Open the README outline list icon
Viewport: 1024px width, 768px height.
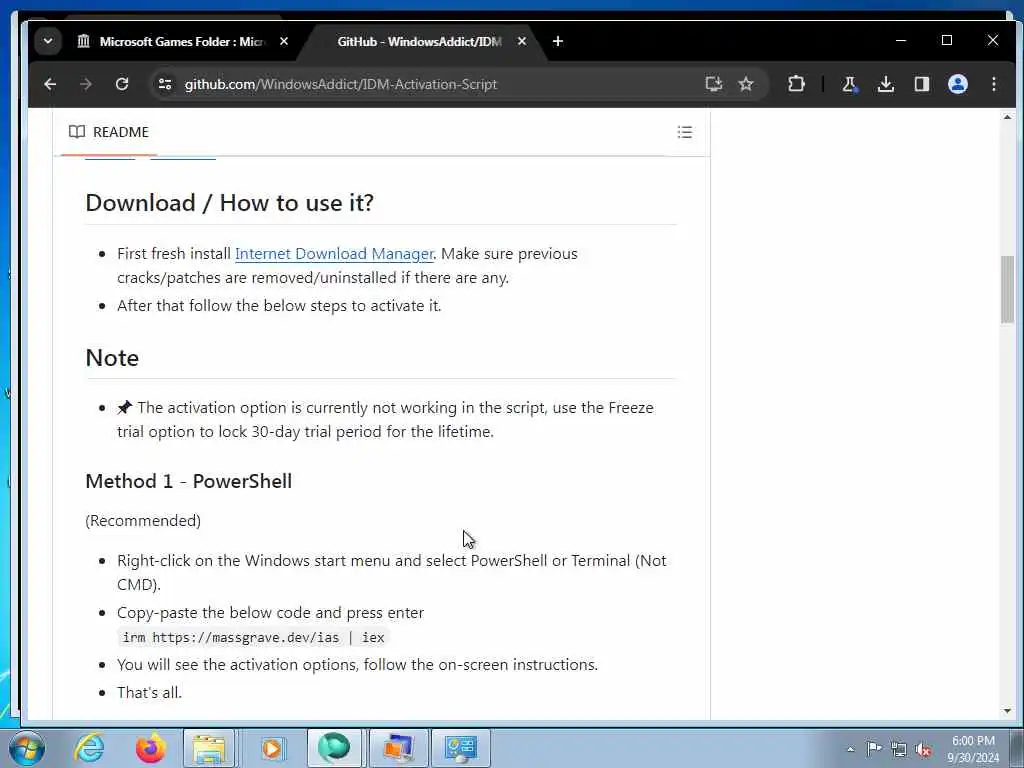(684, 133)
